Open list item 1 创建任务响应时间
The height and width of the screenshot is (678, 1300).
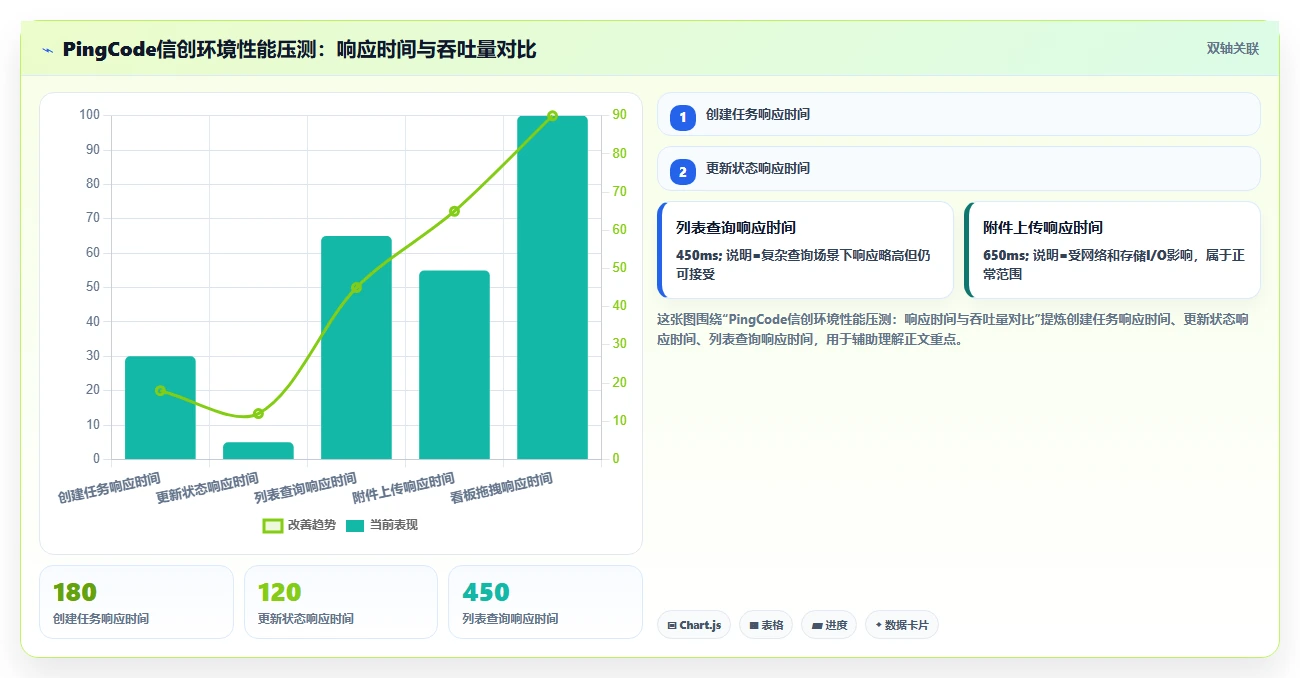pos(958,114)
